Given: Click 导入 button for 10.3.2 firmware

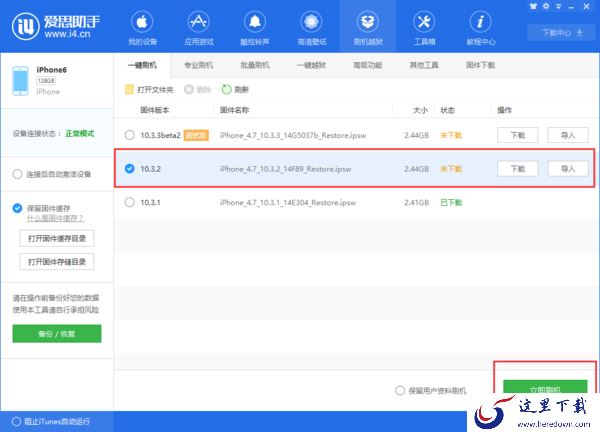Looking at the screenshot, I should click(568, 169).
